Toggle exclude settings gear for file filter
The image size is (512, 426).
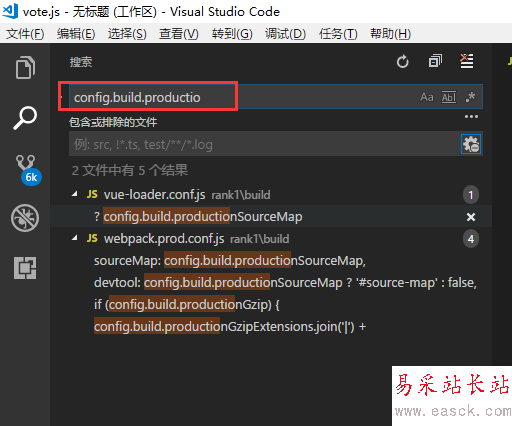pos(471,144)
